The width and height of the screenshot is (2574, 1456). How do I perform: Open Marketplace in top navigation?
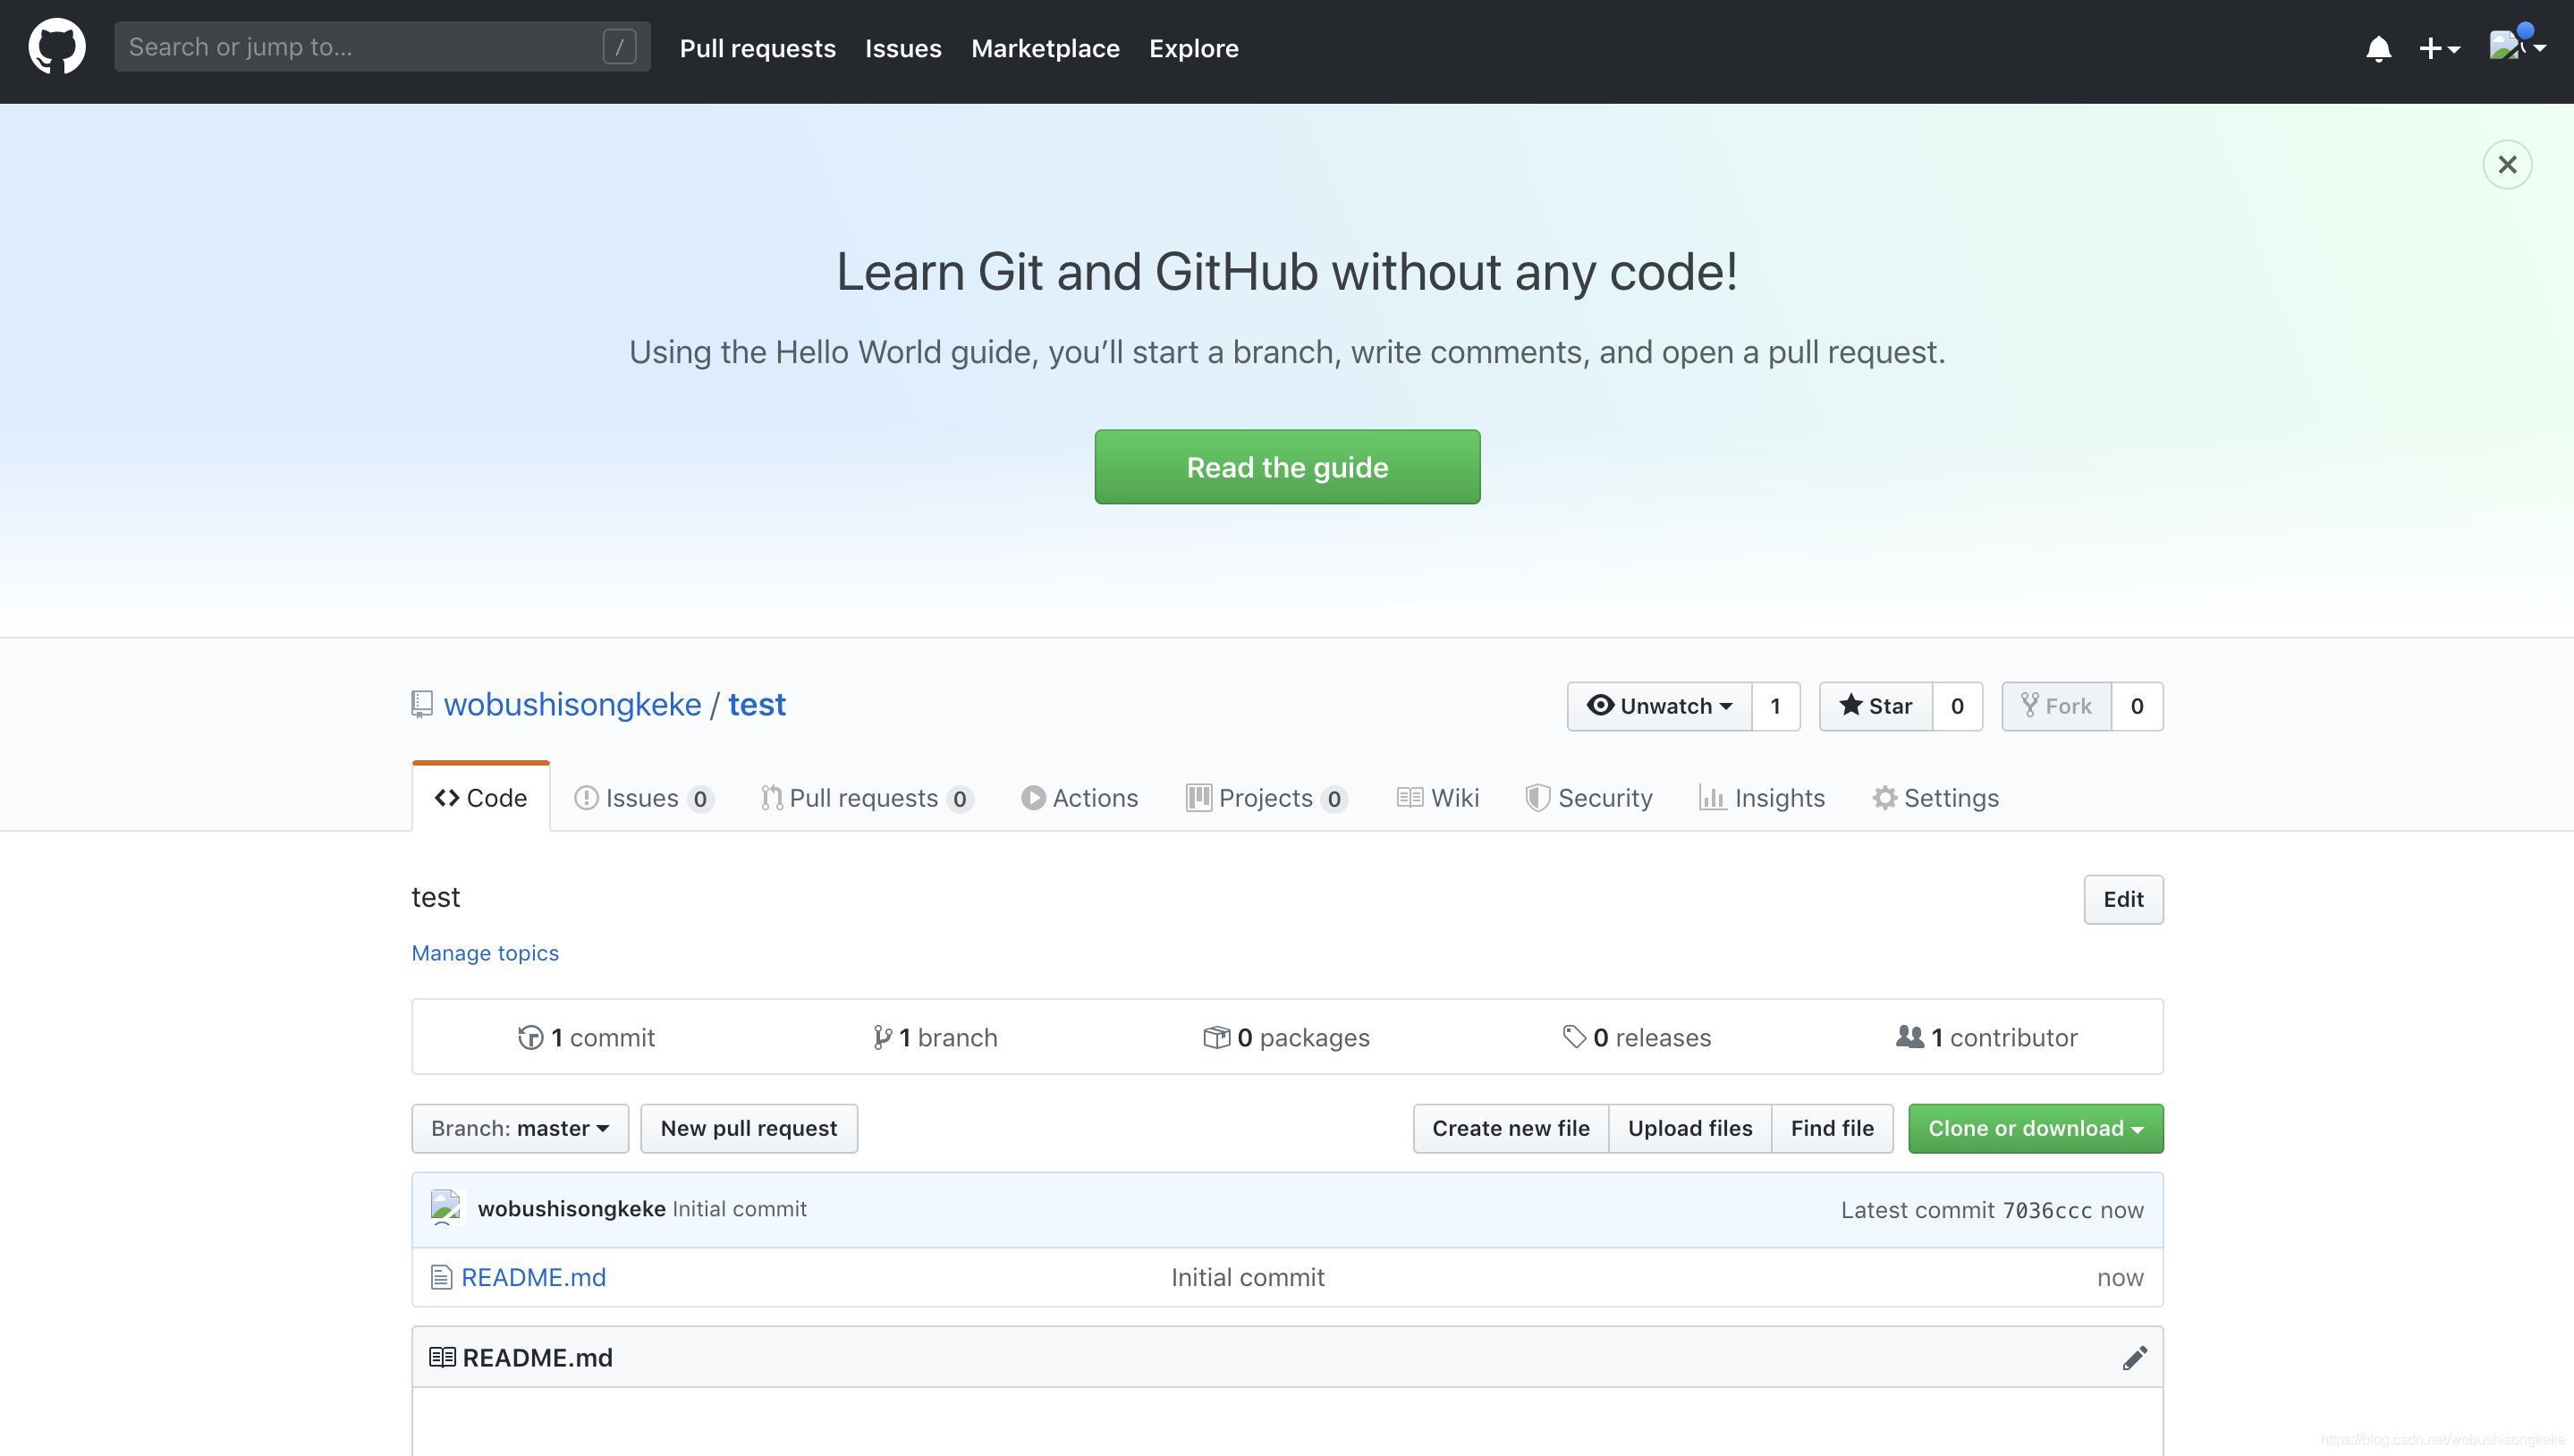[1045, 48]
